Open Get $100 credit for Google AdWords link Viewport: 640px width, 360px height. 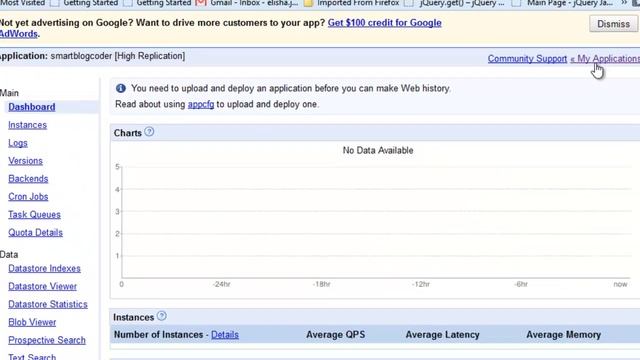(x=384, y=23)
